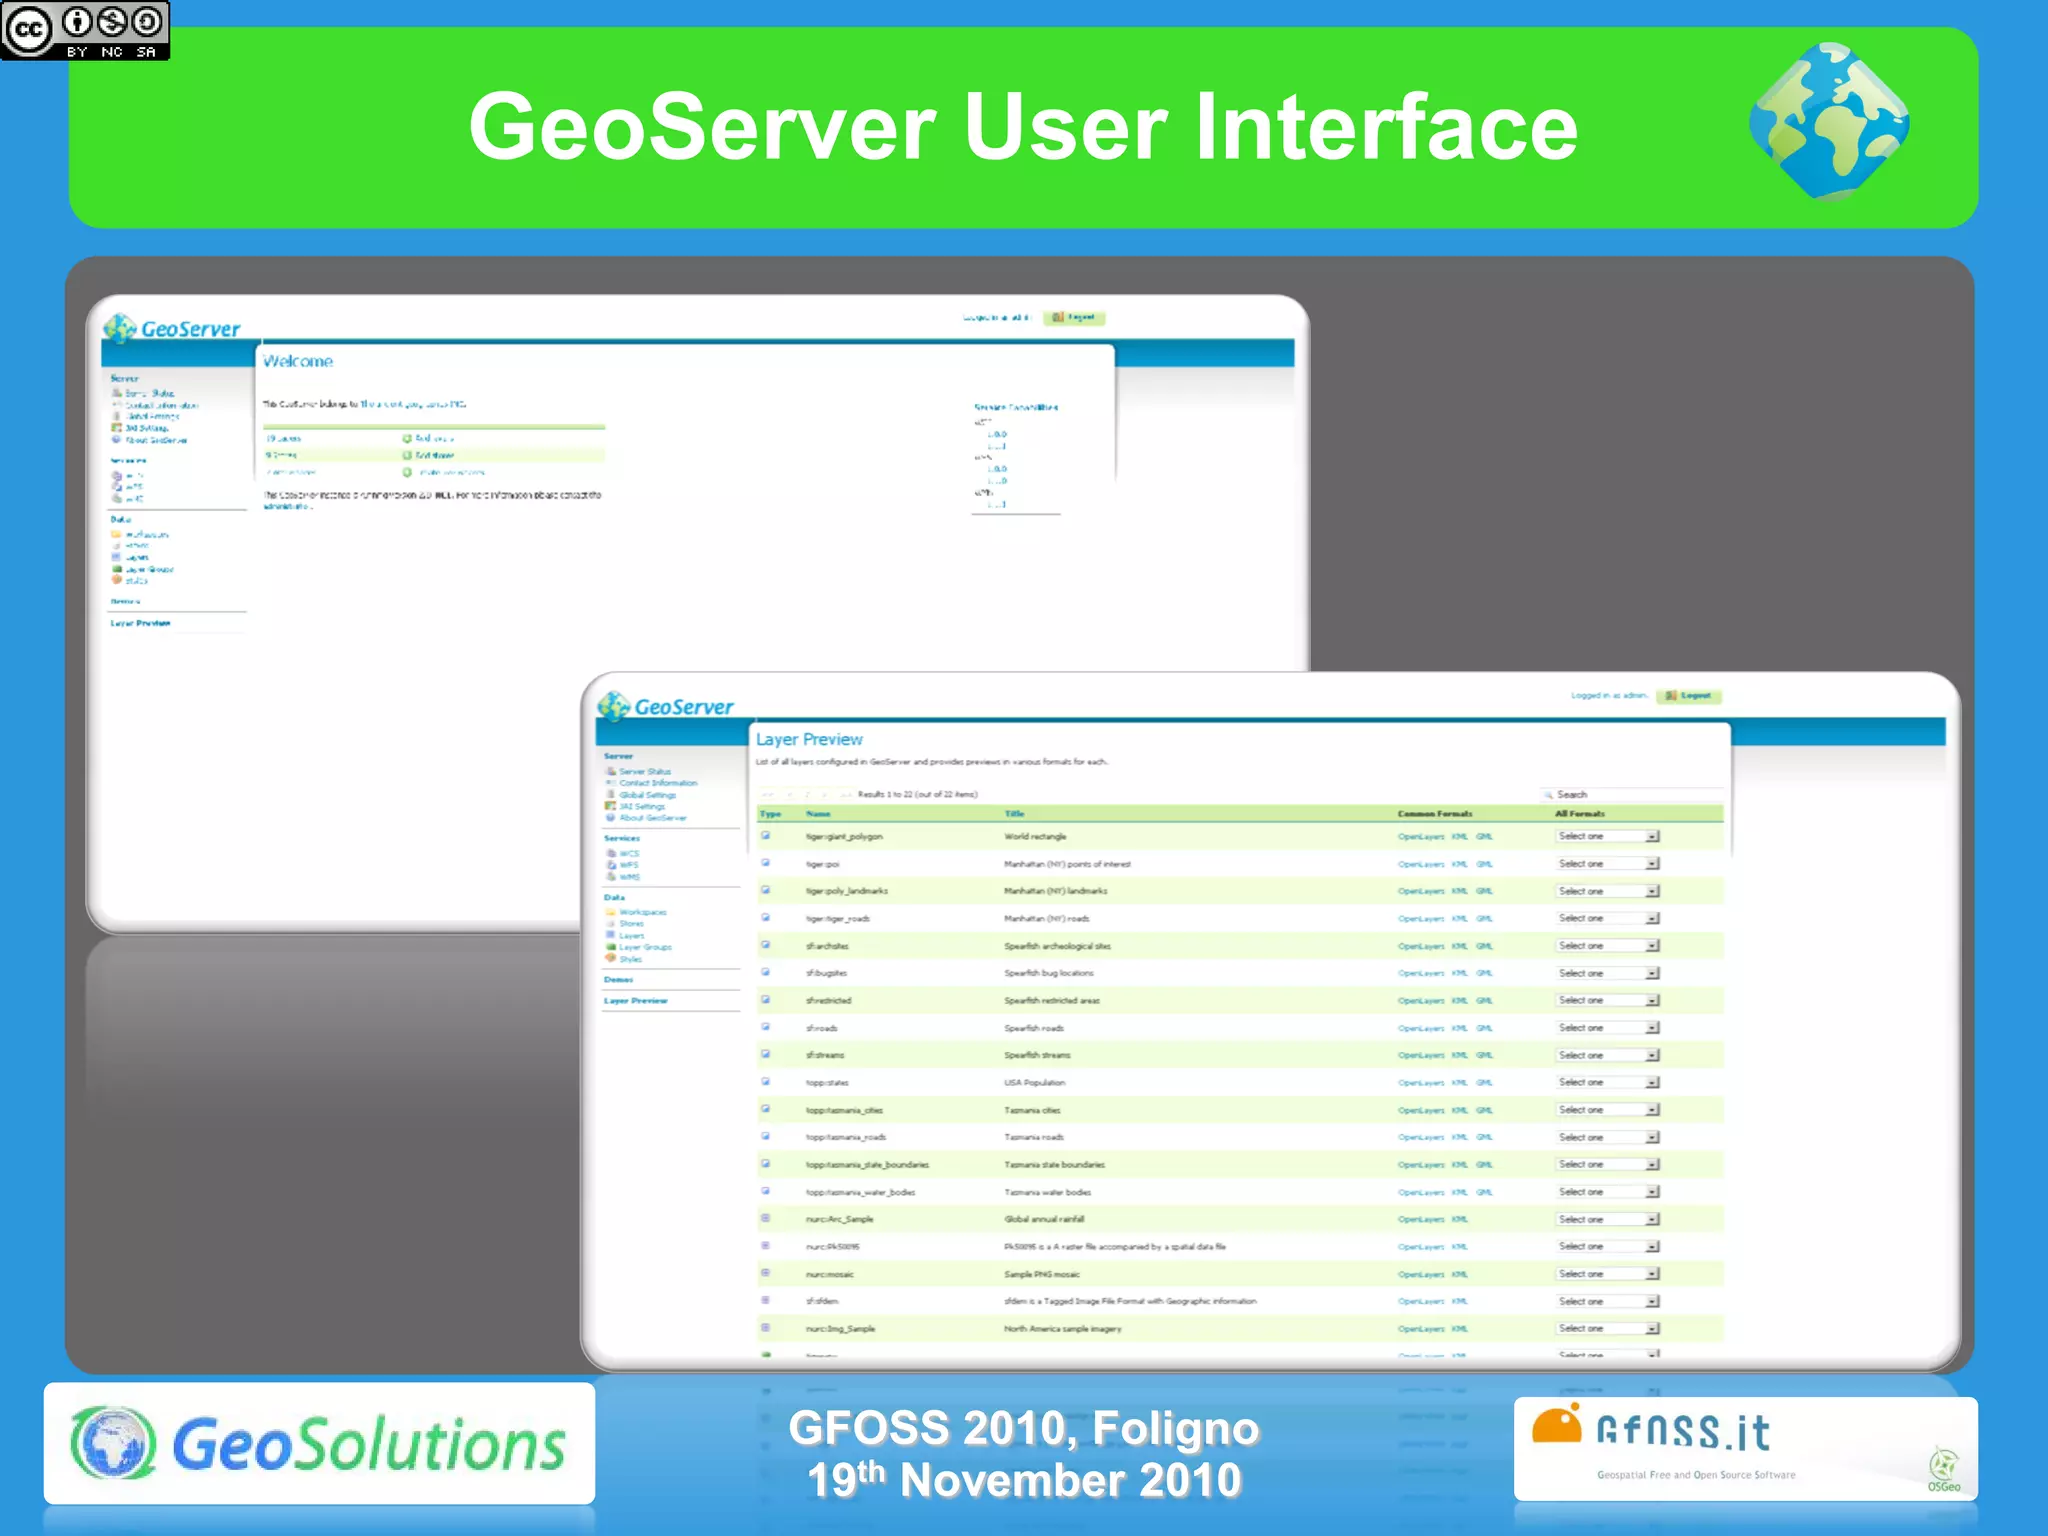The width and height of the screenshot is (2048, 1536).
Task: Click the GFOSS.it logo at bottom right
Action: click(x=1745, y=1448)
